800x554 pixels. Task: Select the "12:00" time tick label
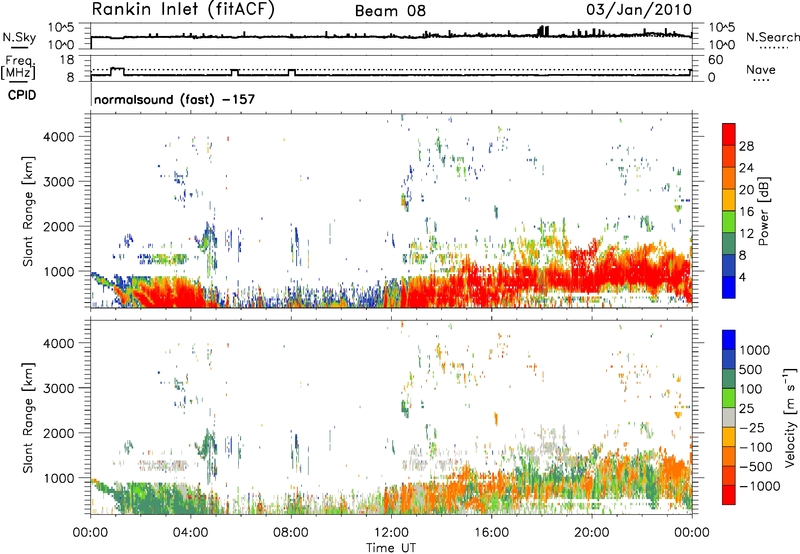391,533
